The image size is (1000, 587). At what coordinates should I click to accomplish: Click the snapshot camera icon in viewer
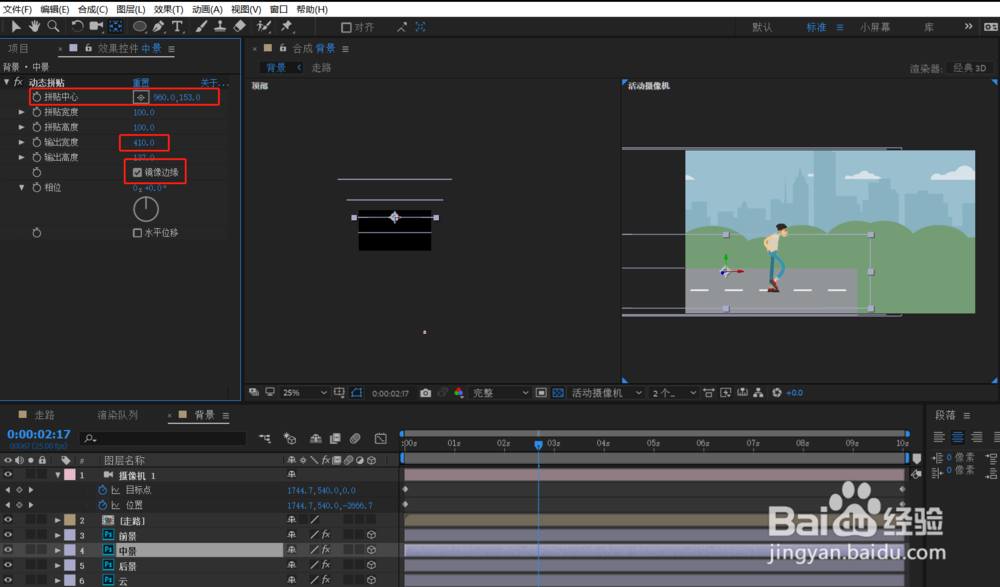tap(425, 393)
